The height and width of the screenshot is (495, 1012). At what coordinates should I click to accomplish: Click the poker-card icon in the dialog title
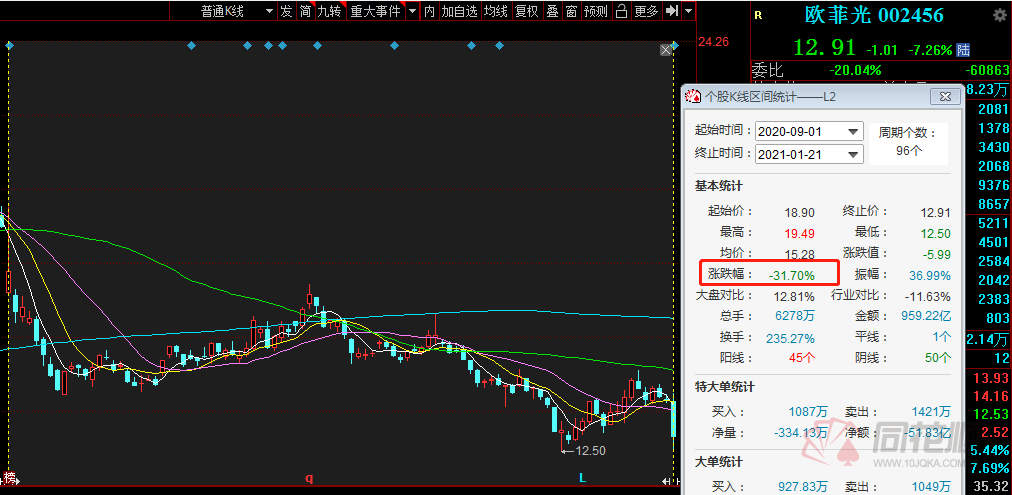tap(693, 97)
